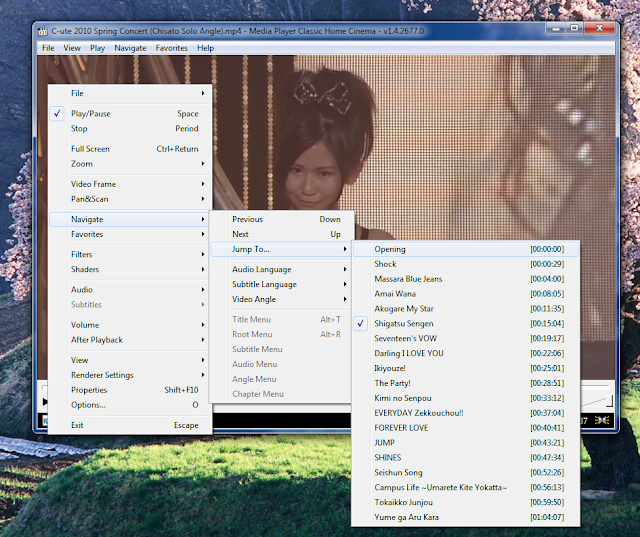Open the View menu in menu bar
640x537 pixels.
[72, 48]
